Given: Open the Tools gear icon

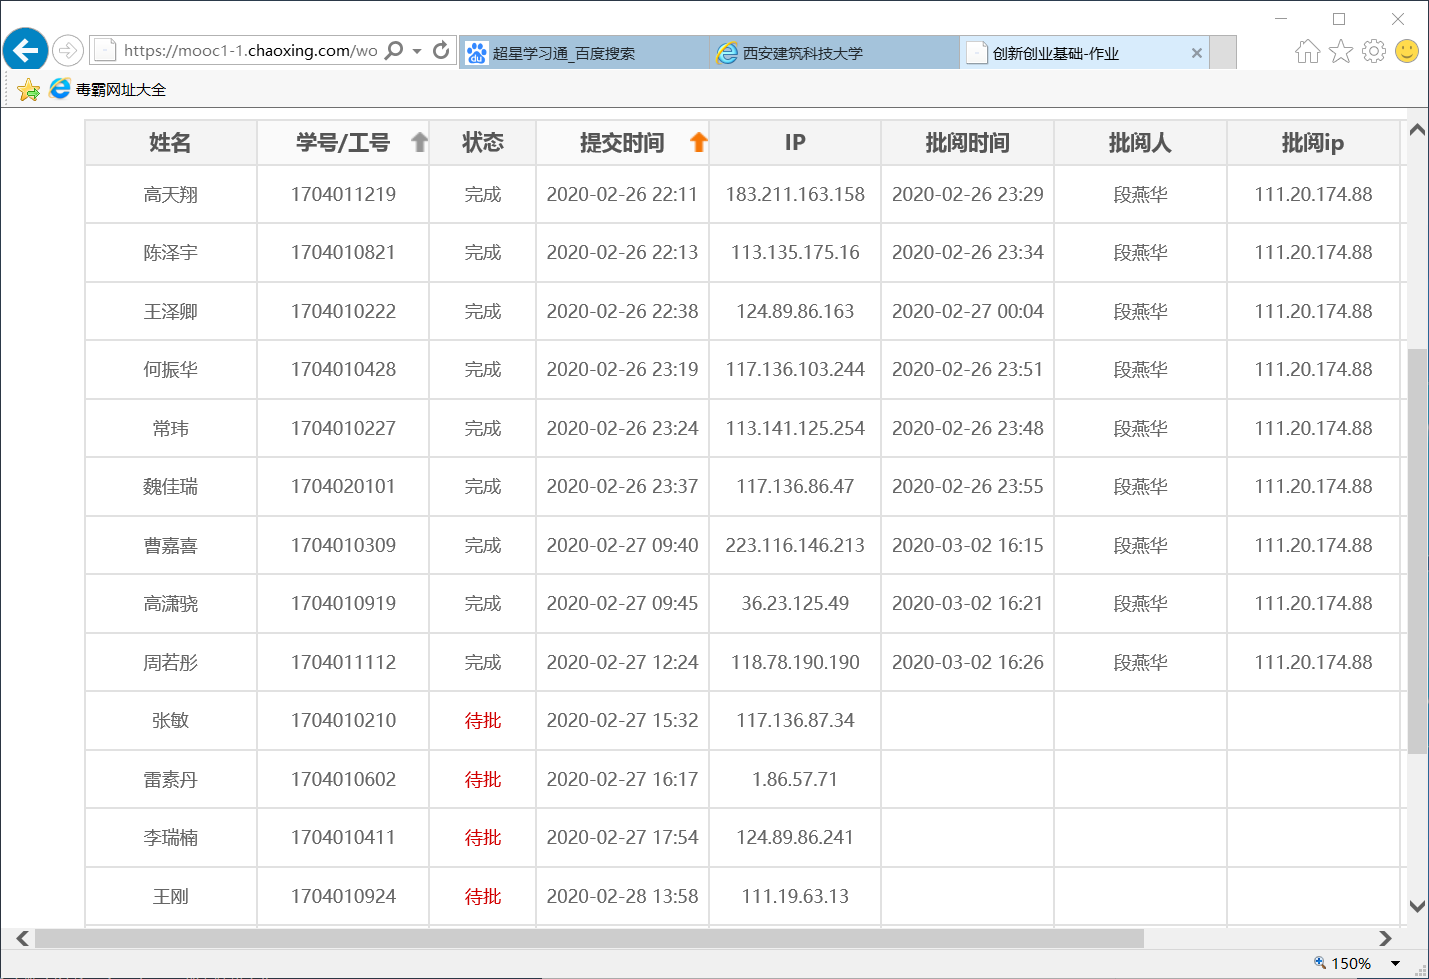Looking at the screenshot, I should 1374,51.
